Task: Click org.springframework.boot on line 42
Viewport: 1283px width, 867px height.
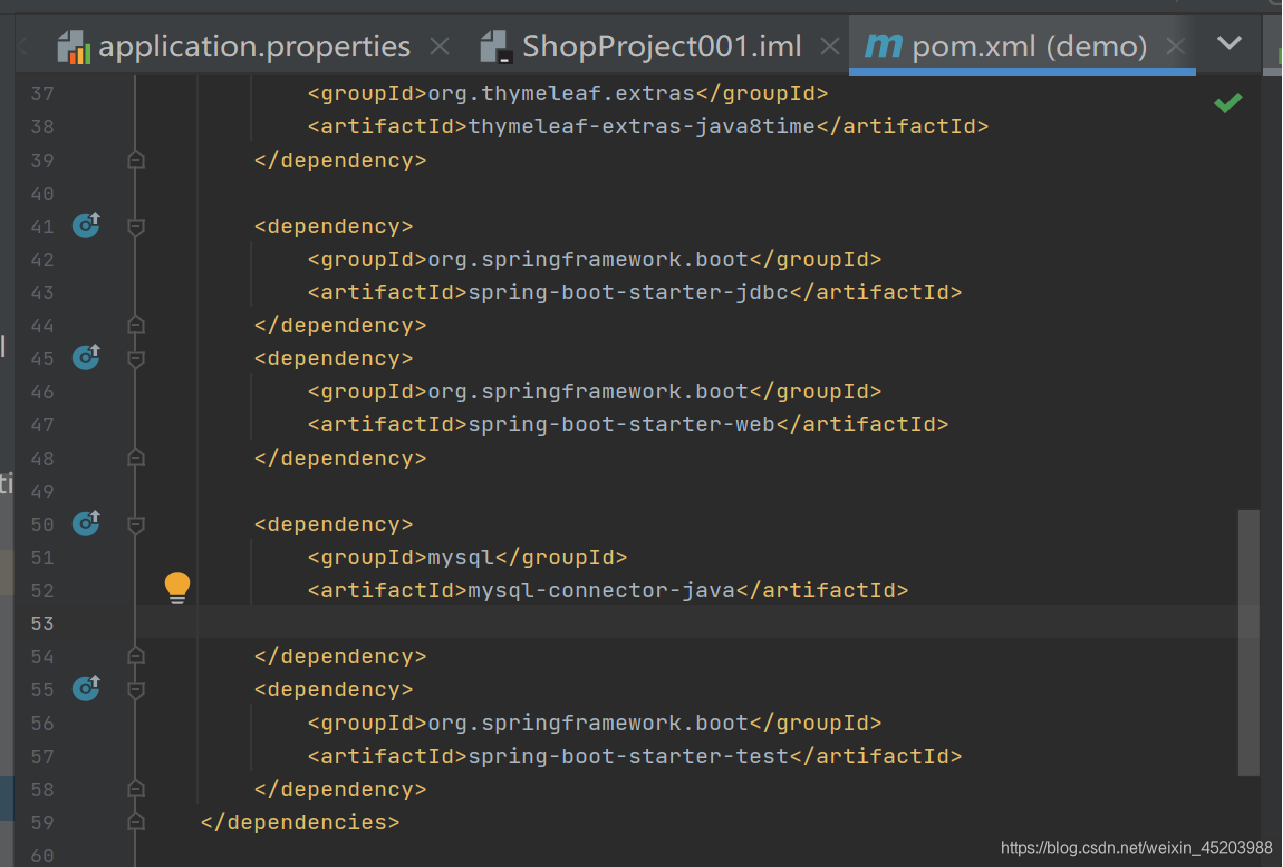Action: pyautogui.click(x=588, y=259)
